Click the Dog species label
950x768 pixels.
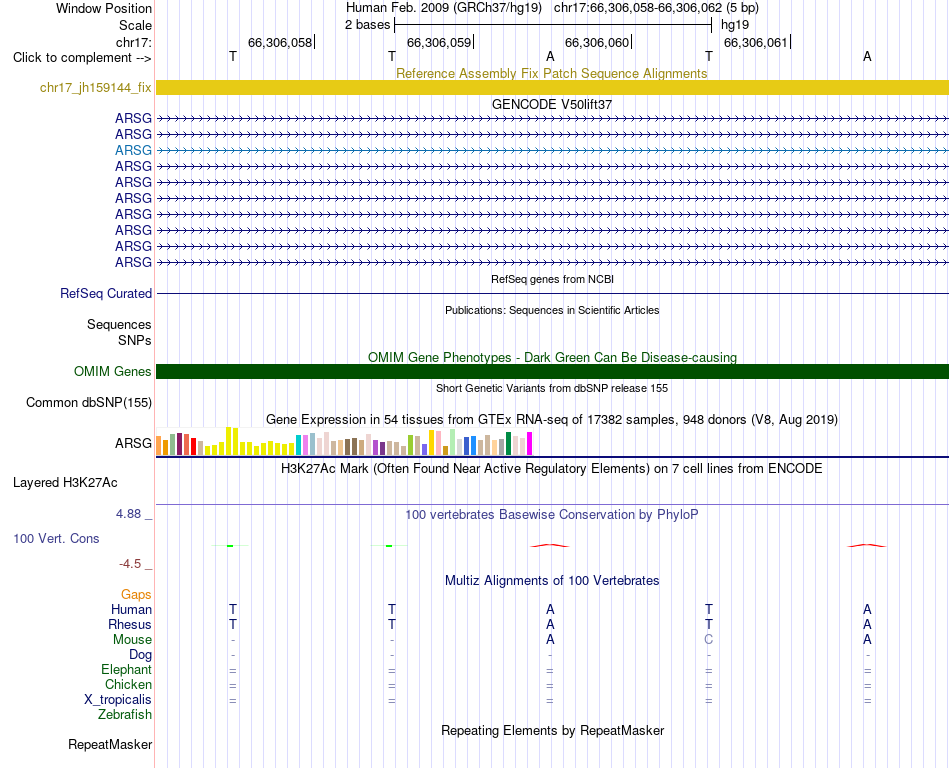[140, 654]
